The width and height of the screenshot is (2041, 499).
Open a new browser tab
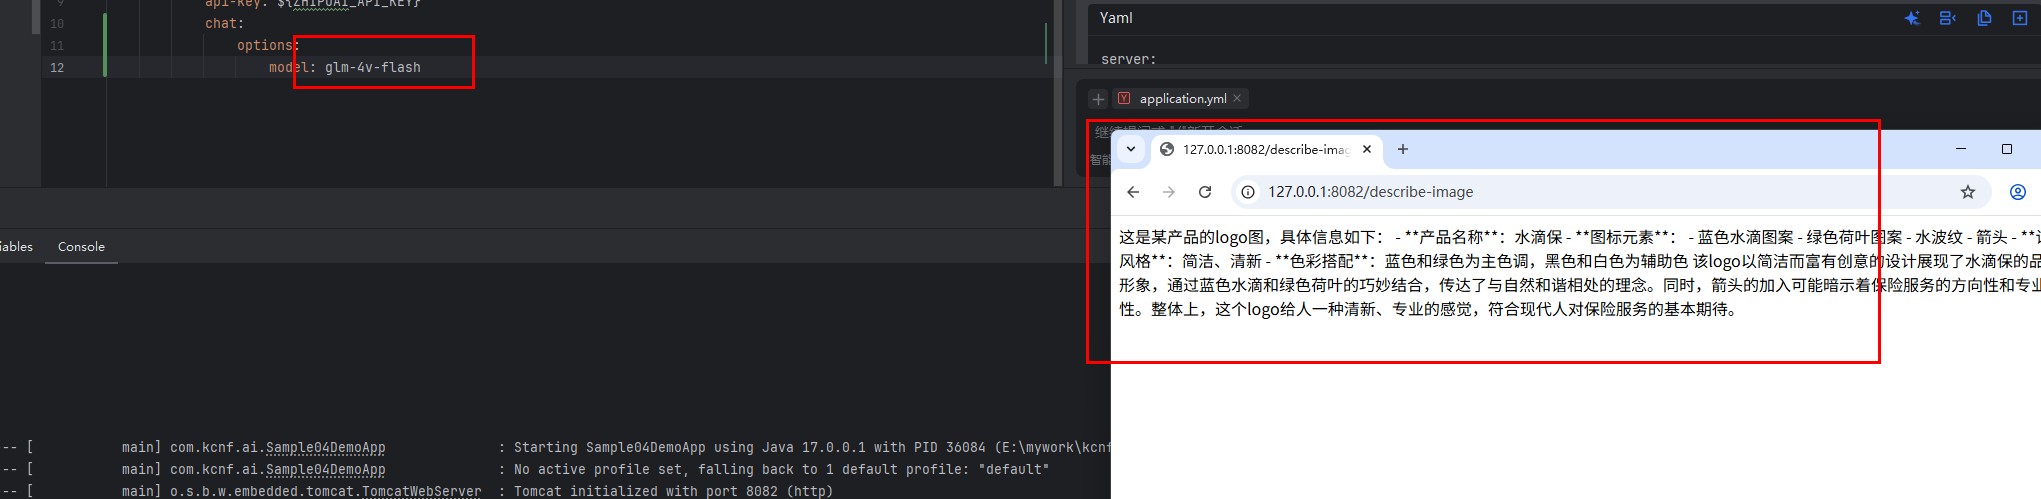point(1403,149)
